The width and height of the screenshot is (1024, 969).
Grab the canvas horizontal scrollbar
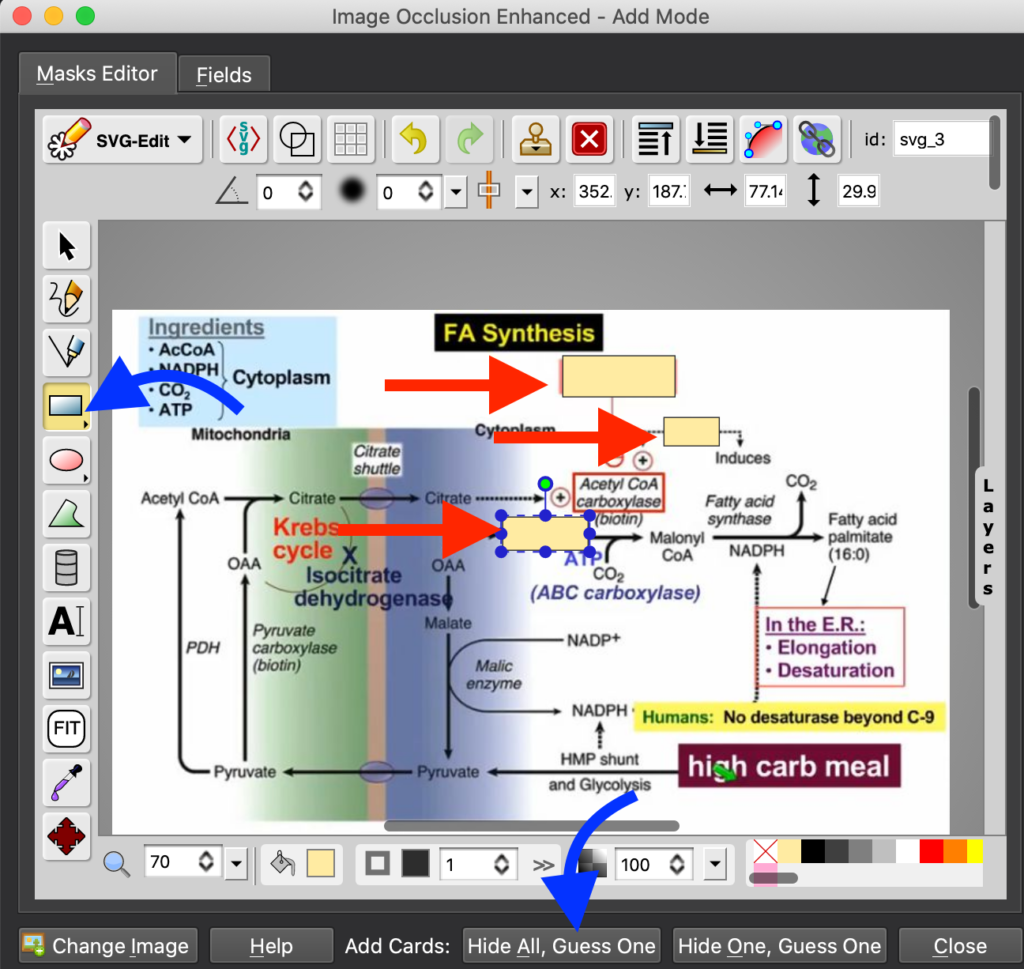[532, 826]
